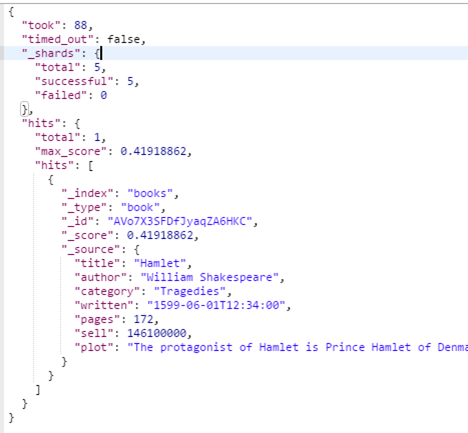468x433 pixels.
Task: Click the "took" value 88
Action: pos(80,25)
